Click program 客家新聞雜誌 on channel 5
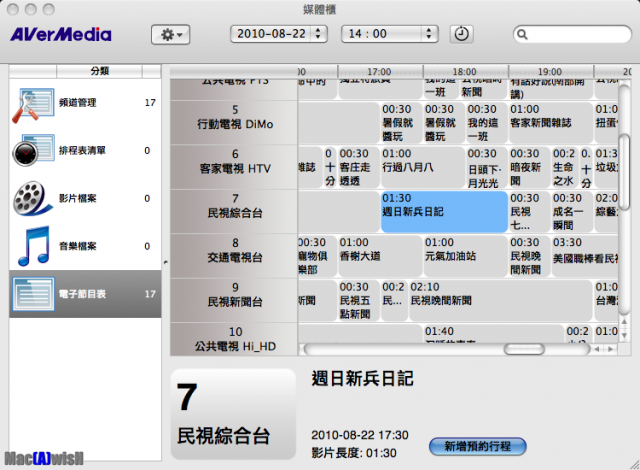The height and width of the screenshot is (470, 640). pyautogui.click(x=551, y=122)
